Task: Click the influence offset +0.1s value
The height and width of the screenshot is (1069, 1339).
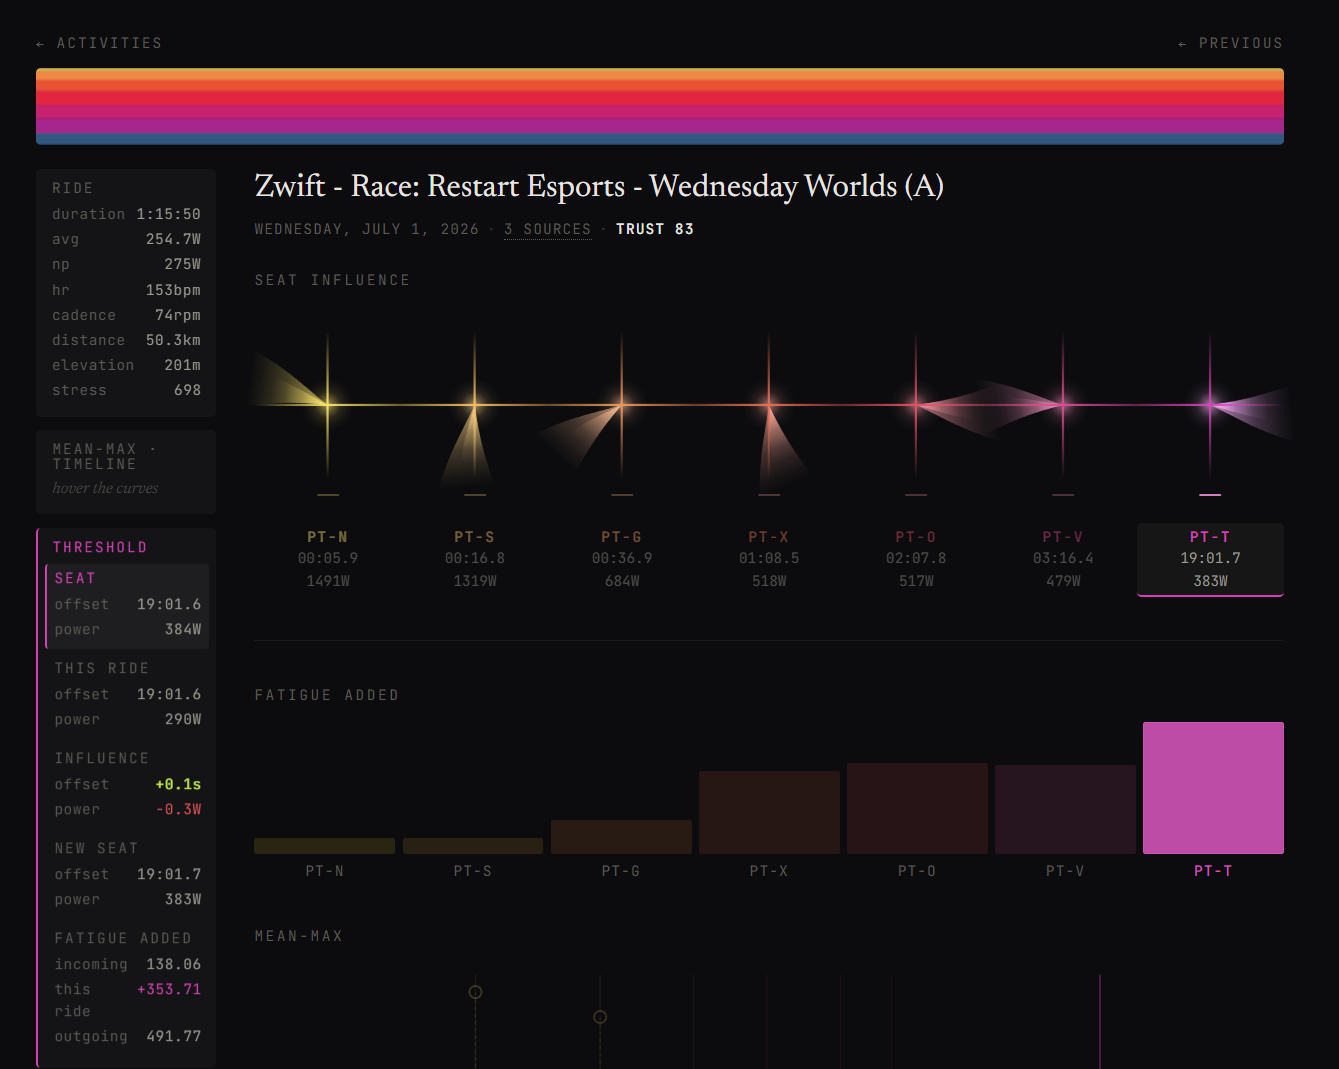Action: [x=178, y=784]
